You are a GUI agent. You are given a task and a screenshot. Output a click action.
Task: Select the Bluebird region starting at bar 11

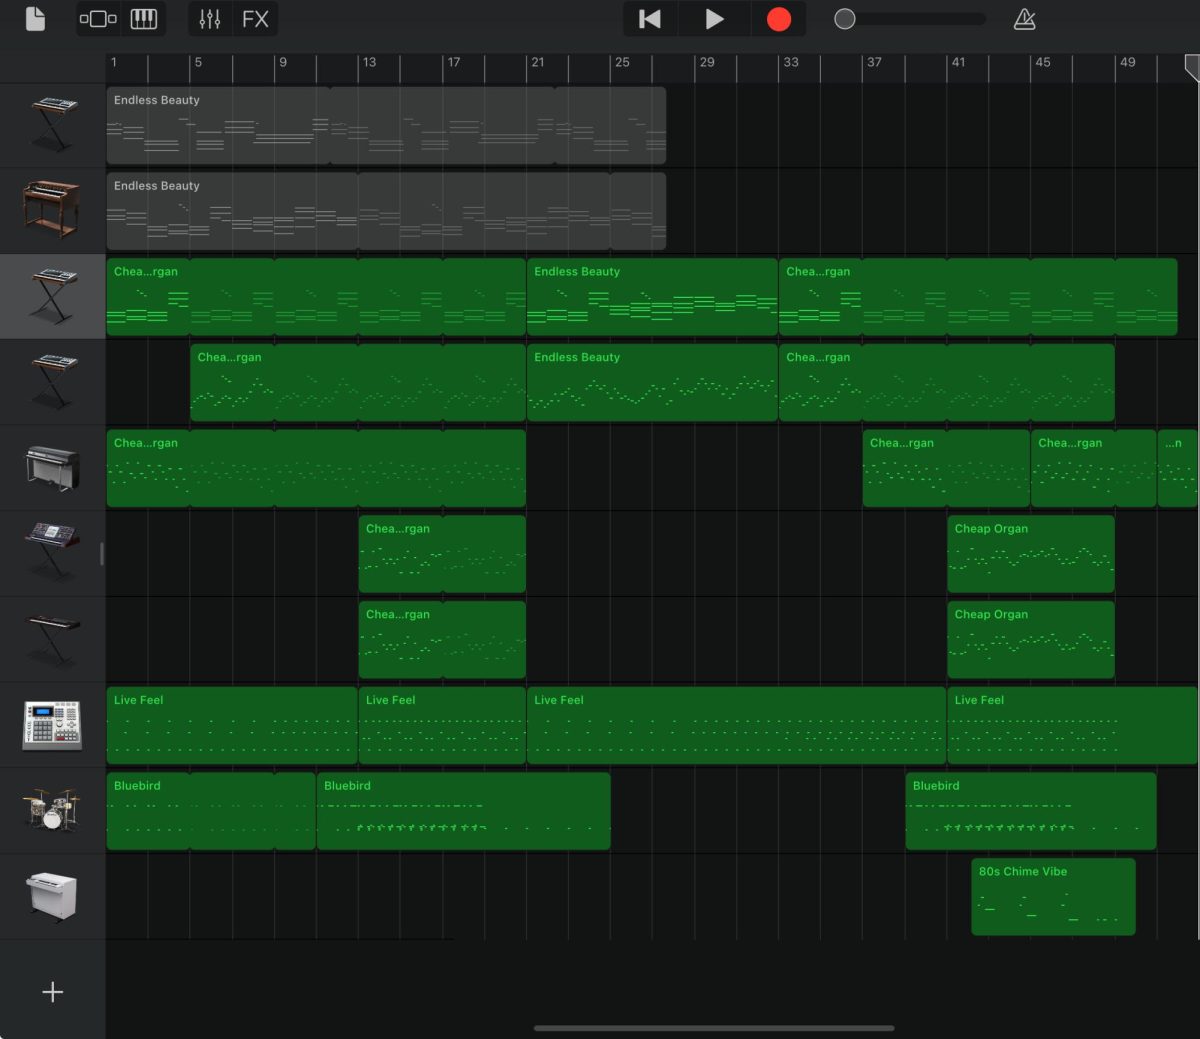(463, 812)
